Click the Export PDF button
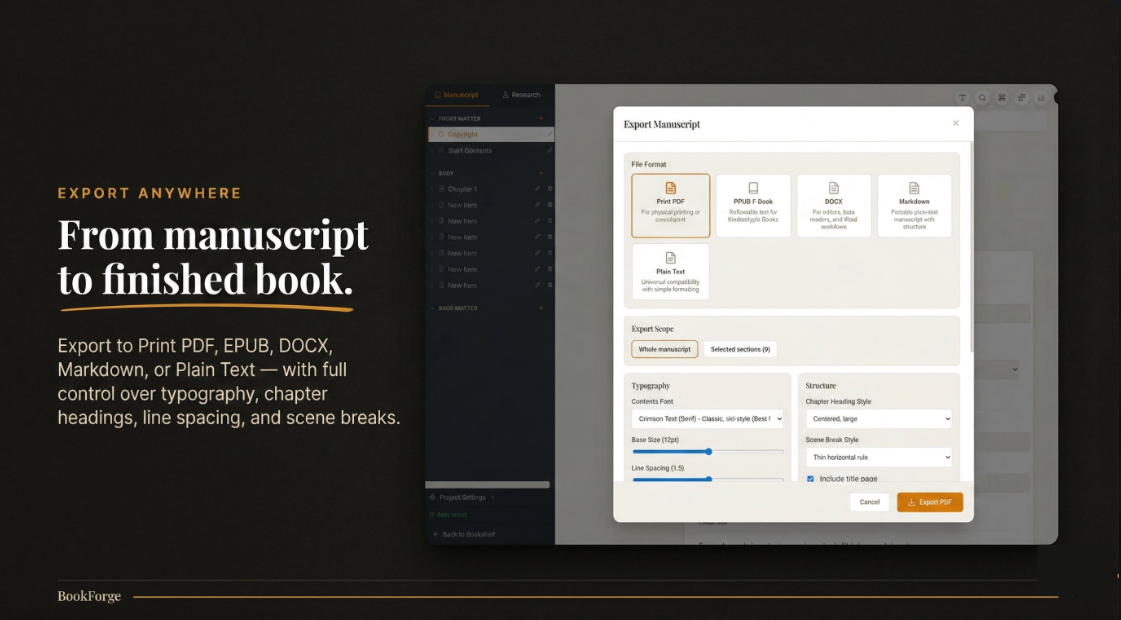1121x620 pixels. (x=930, y=502)
